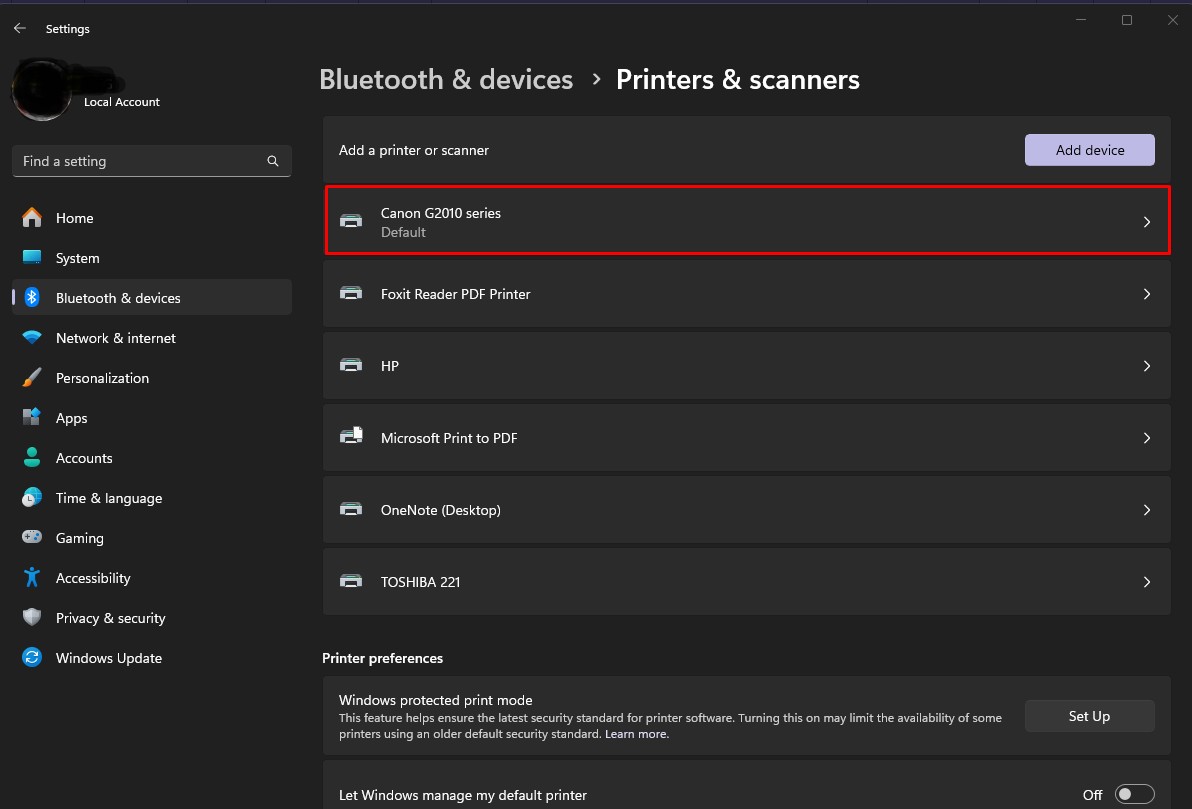This screenshot has width=1192, height=809.
Task: Click the search magnifier icon in Find a setting
Action: point(273,161)
